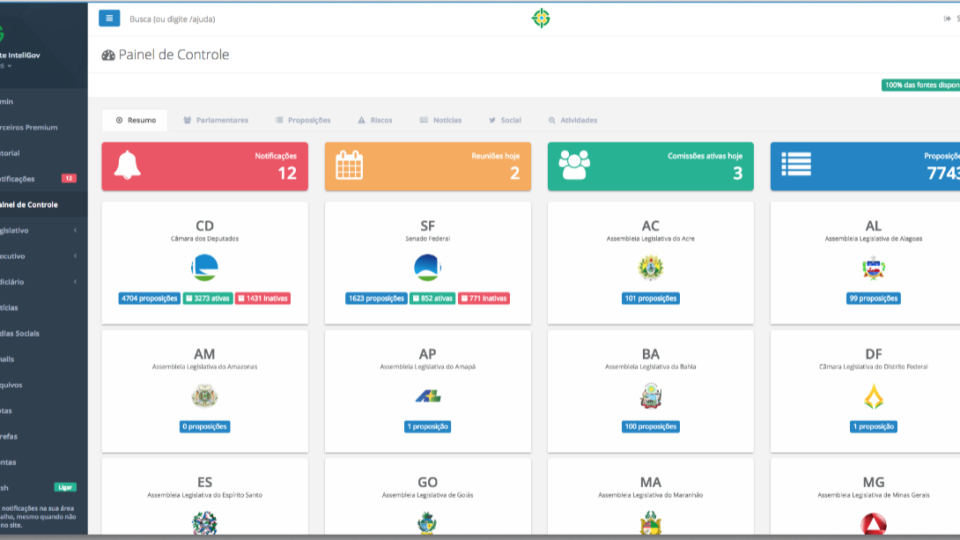This screenshot has height=540, width=960.
Task: Click the Amazonas assembly coat of arms
Action: click(204, 396)
